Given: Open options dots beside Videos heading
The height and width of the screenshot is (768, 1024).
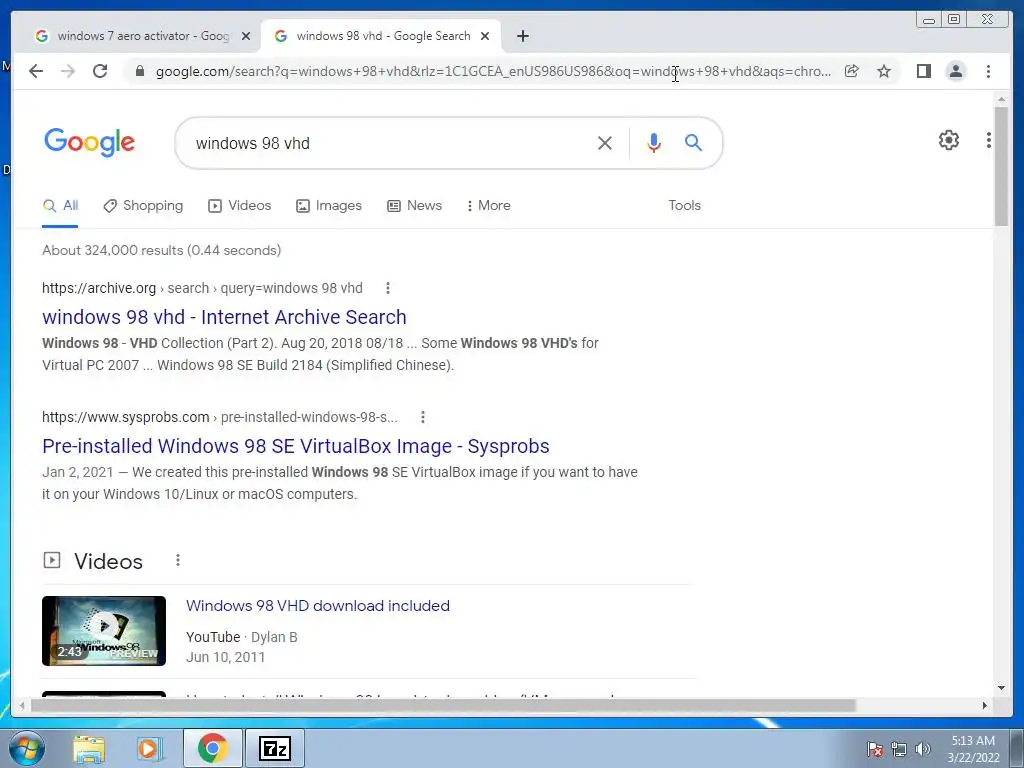Looking at the screenshot, I should point(178,560).
